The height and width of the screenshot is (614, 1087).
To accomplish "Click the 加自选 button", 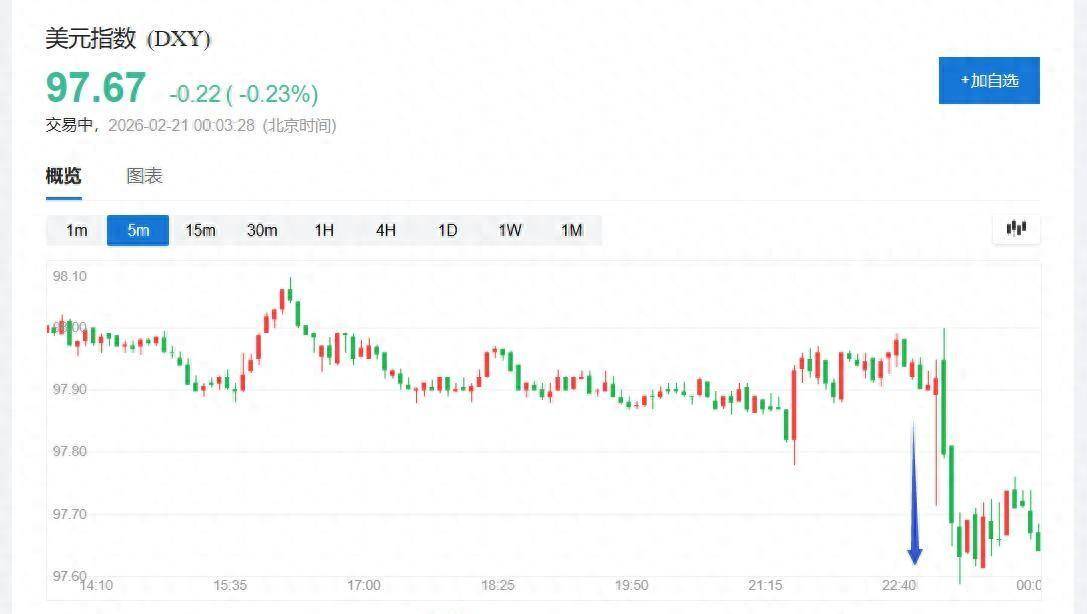I will point(989,80).
